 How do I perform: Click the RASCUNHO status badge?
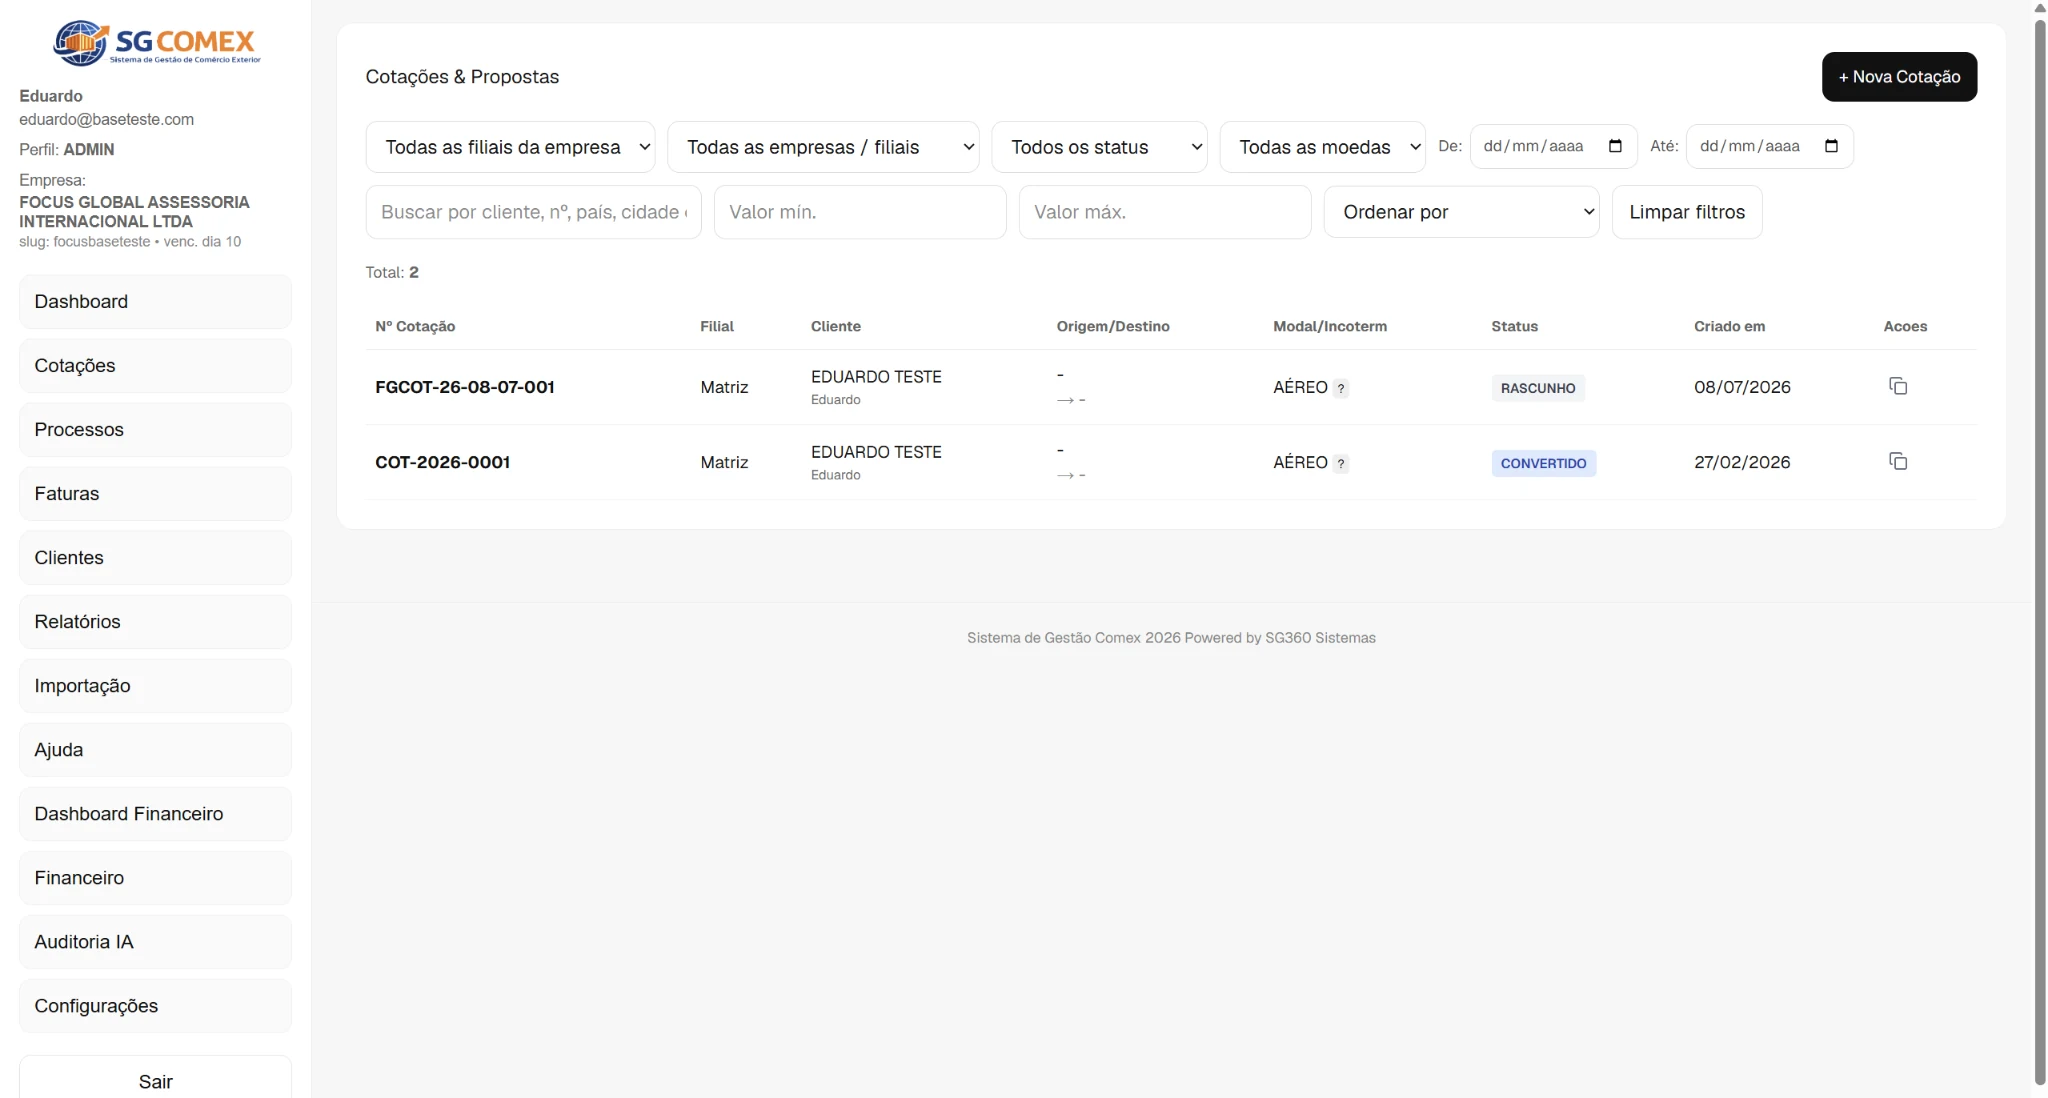pyautogui.click(x=1537, y=388)
